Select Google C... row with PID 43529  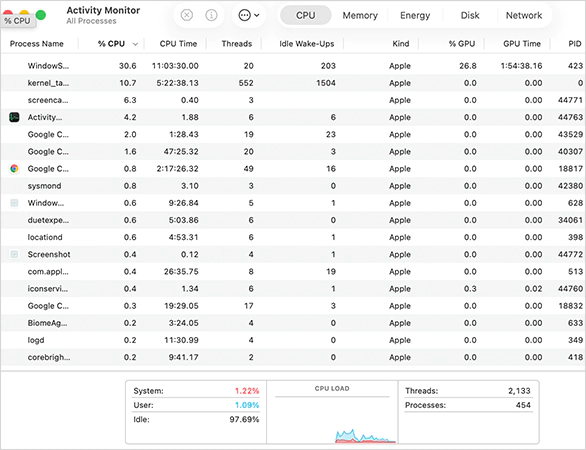293,134
